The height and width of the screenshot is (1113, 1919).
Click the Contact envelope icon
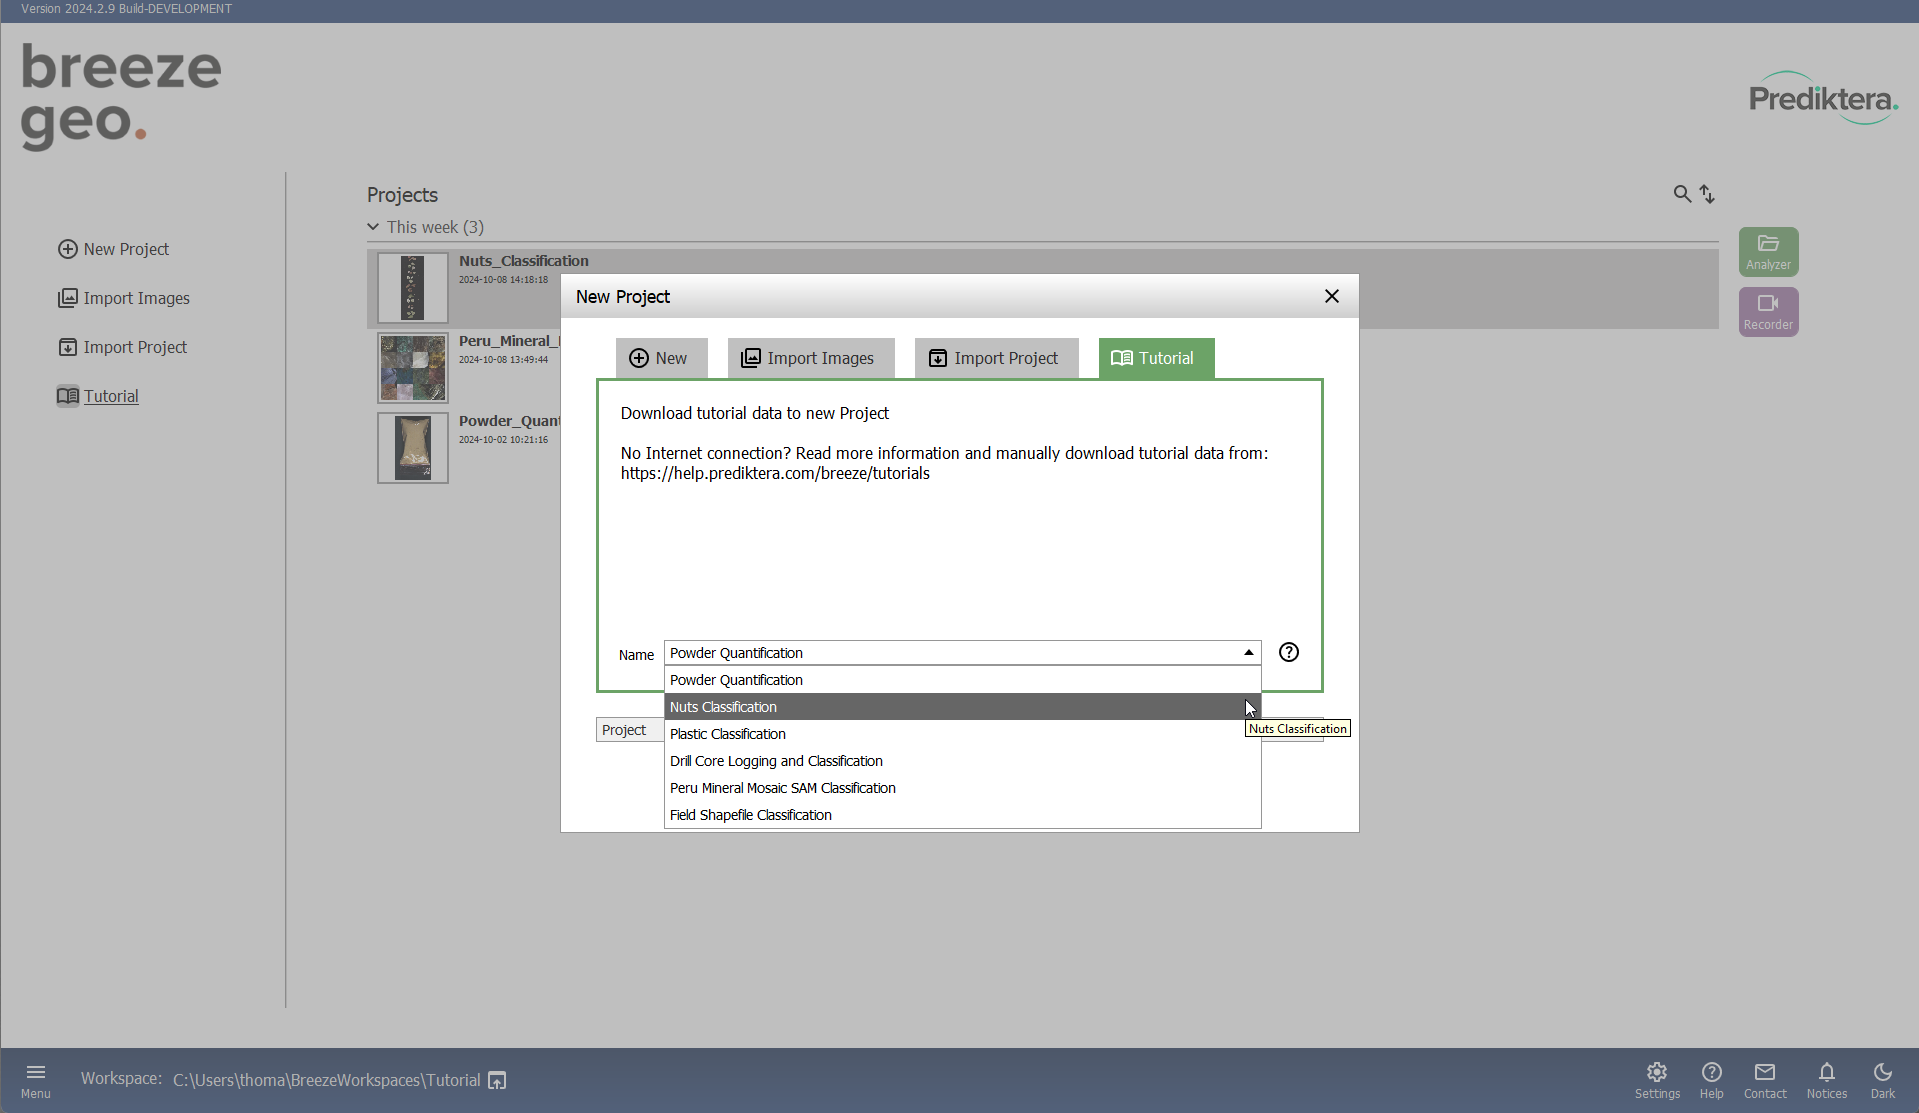[x=1764, y=1079]
